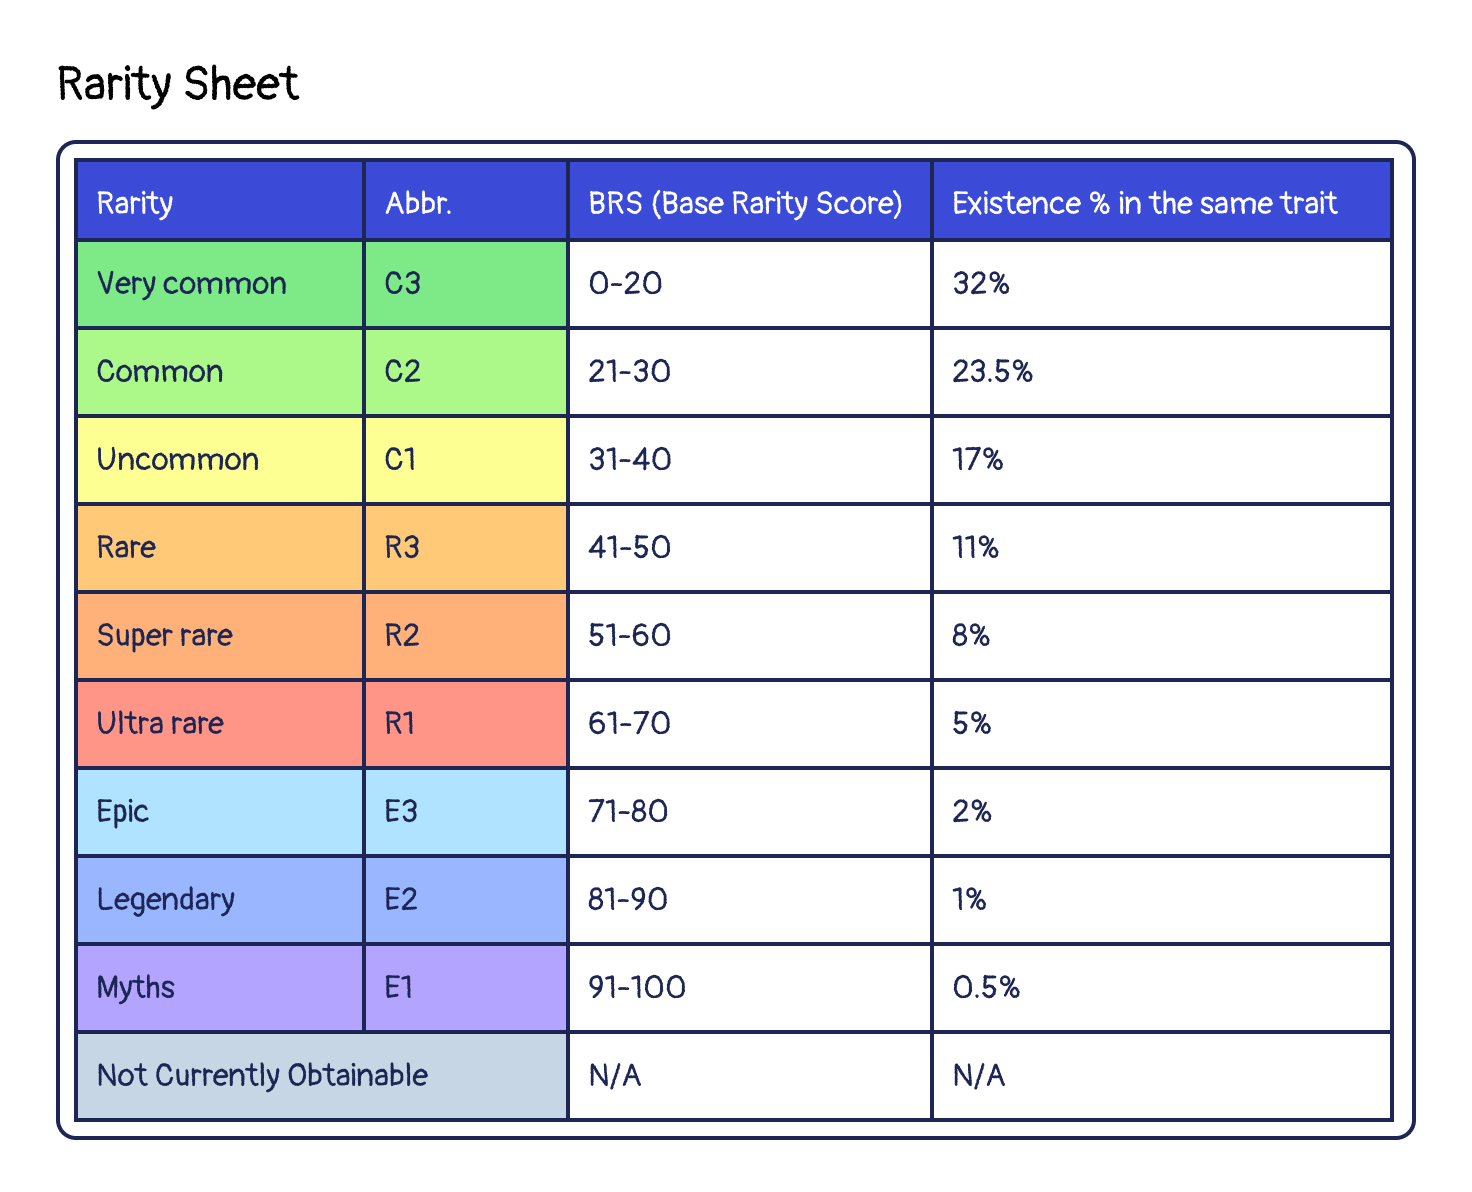Click the 0-20 score cell
Viewport: 1472px width, 1192px height.
tap(750, 284)
